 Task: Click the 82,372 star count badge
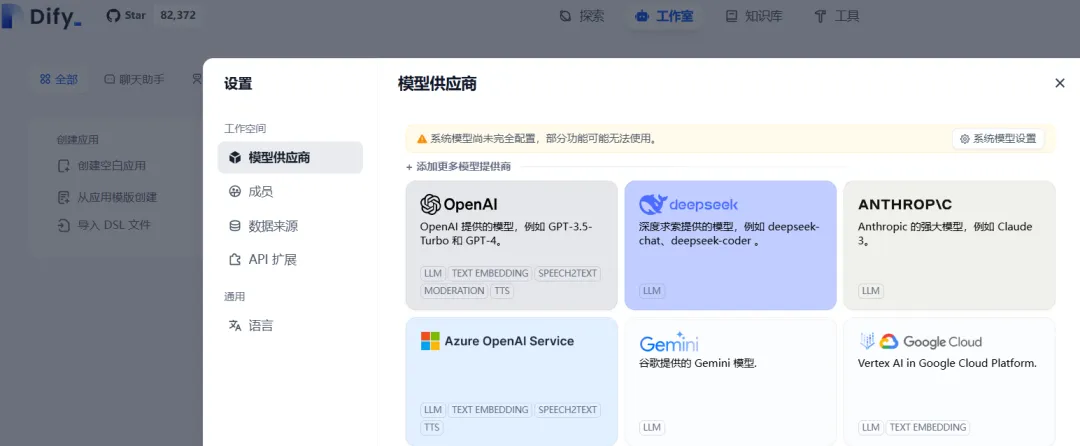tap(178, 15)
